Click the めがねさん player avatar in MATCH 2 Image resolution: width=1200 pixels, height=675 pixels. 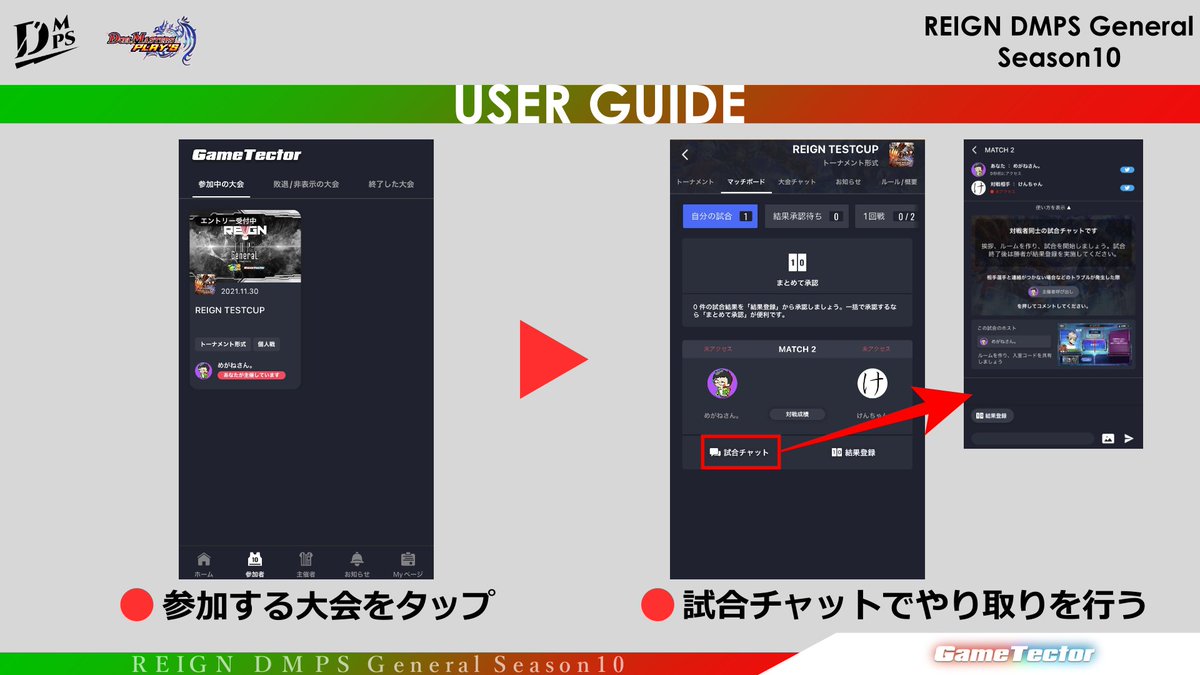(x=721, y=382)
